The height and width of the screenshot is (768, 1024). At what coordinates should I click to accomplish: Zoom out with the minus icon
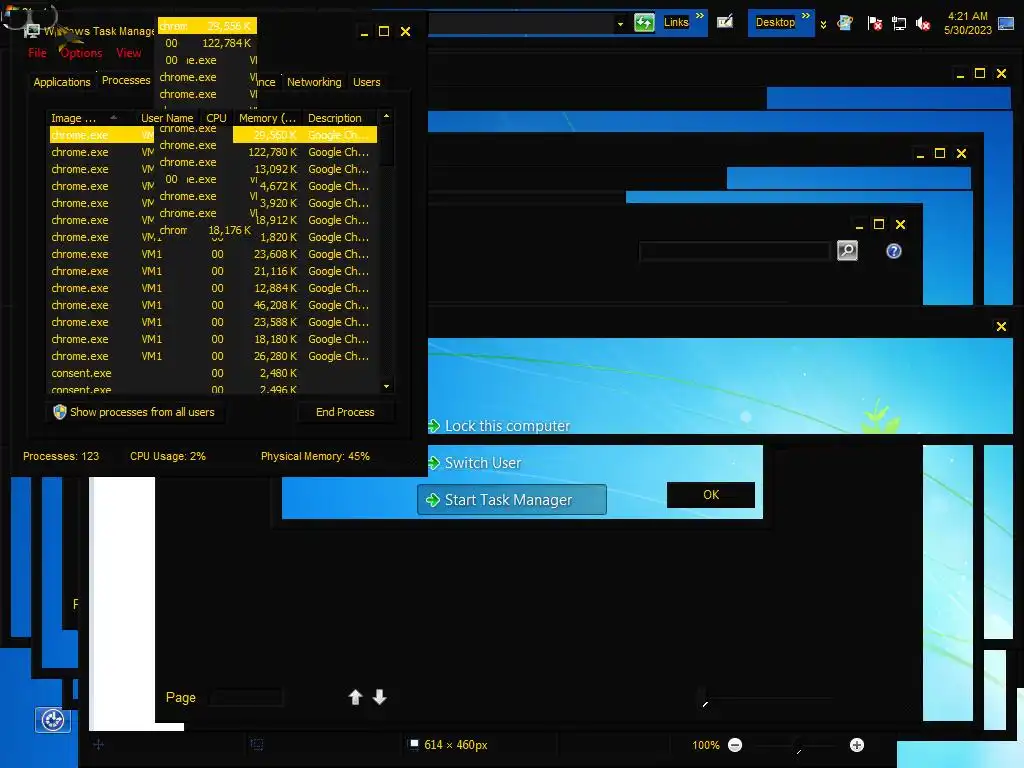click(735, 744)
